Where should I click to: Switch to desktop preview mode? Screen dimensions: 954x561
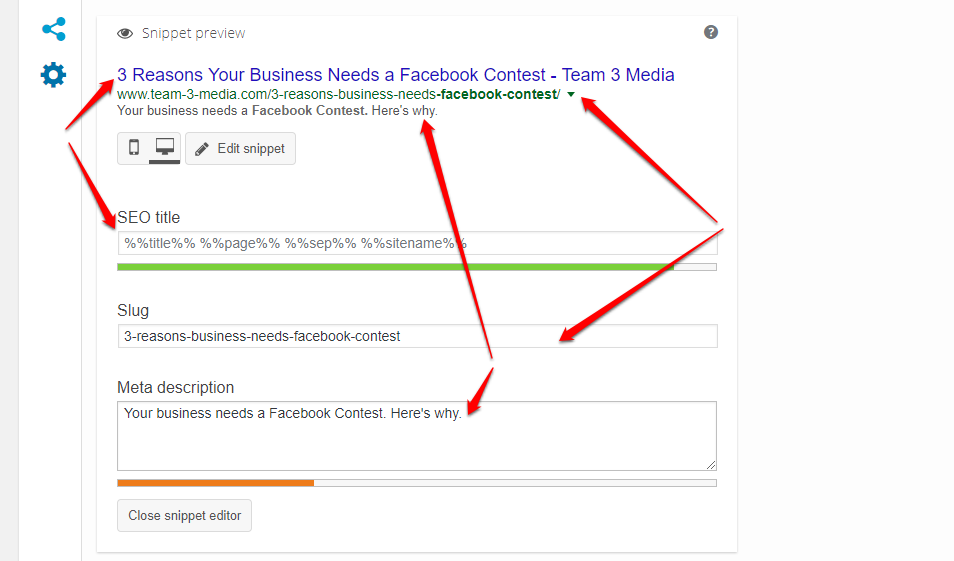point(165,148)
